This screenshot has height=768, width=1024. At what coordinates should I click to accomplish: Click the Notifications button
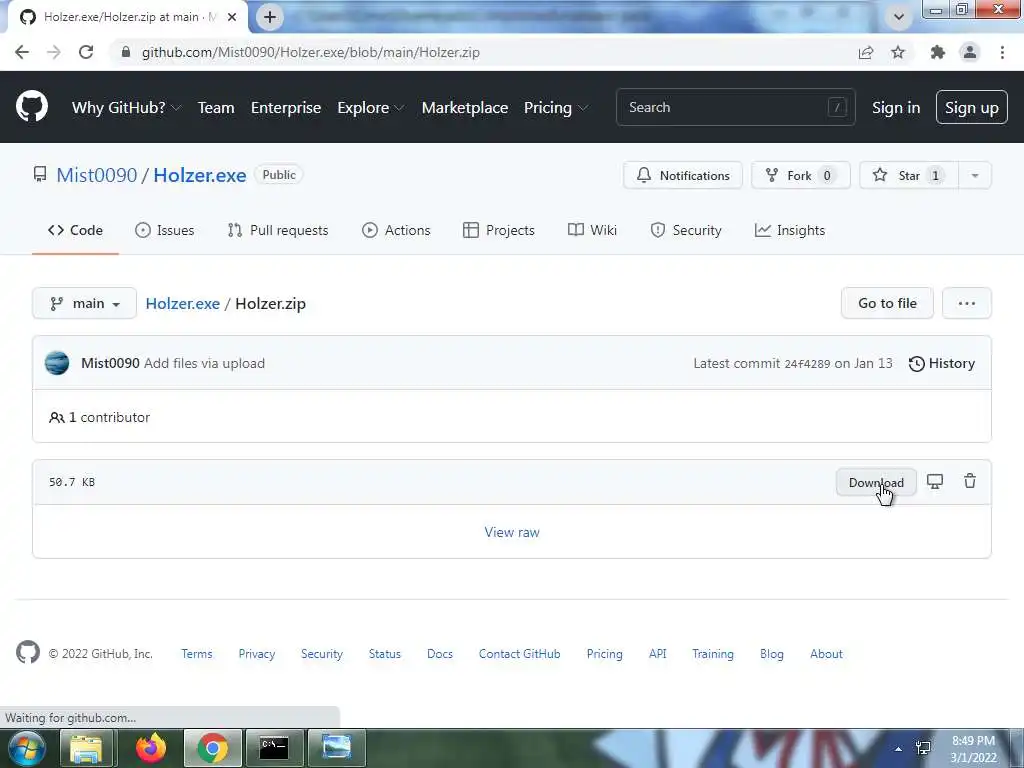click(682, 175)
